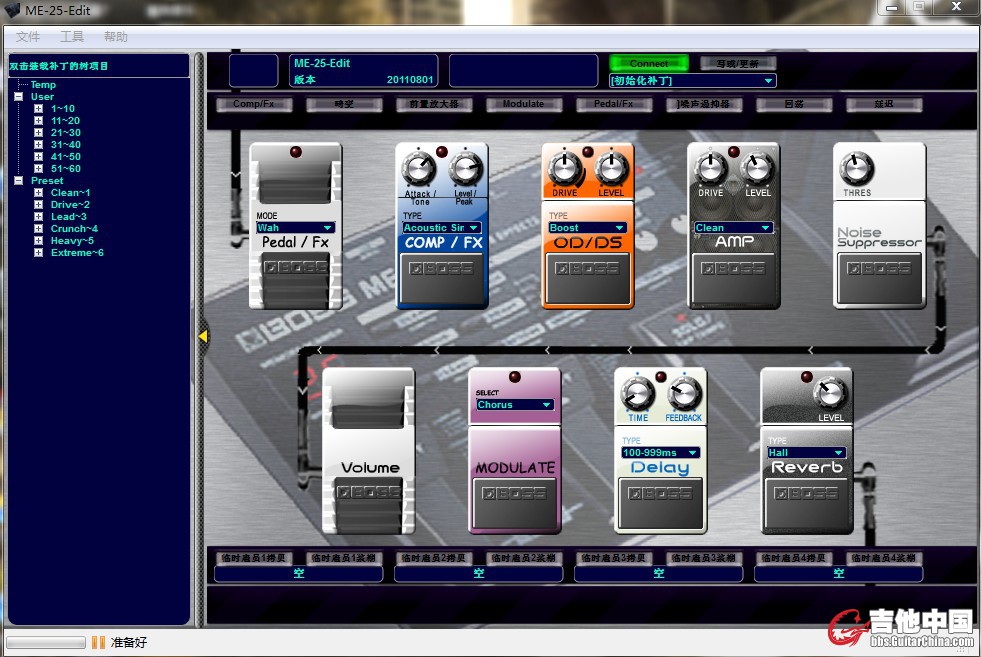Click the Pedal / Fx expression treadle
The width and height of the screenshot is (981, 657).
click(295, 181)
